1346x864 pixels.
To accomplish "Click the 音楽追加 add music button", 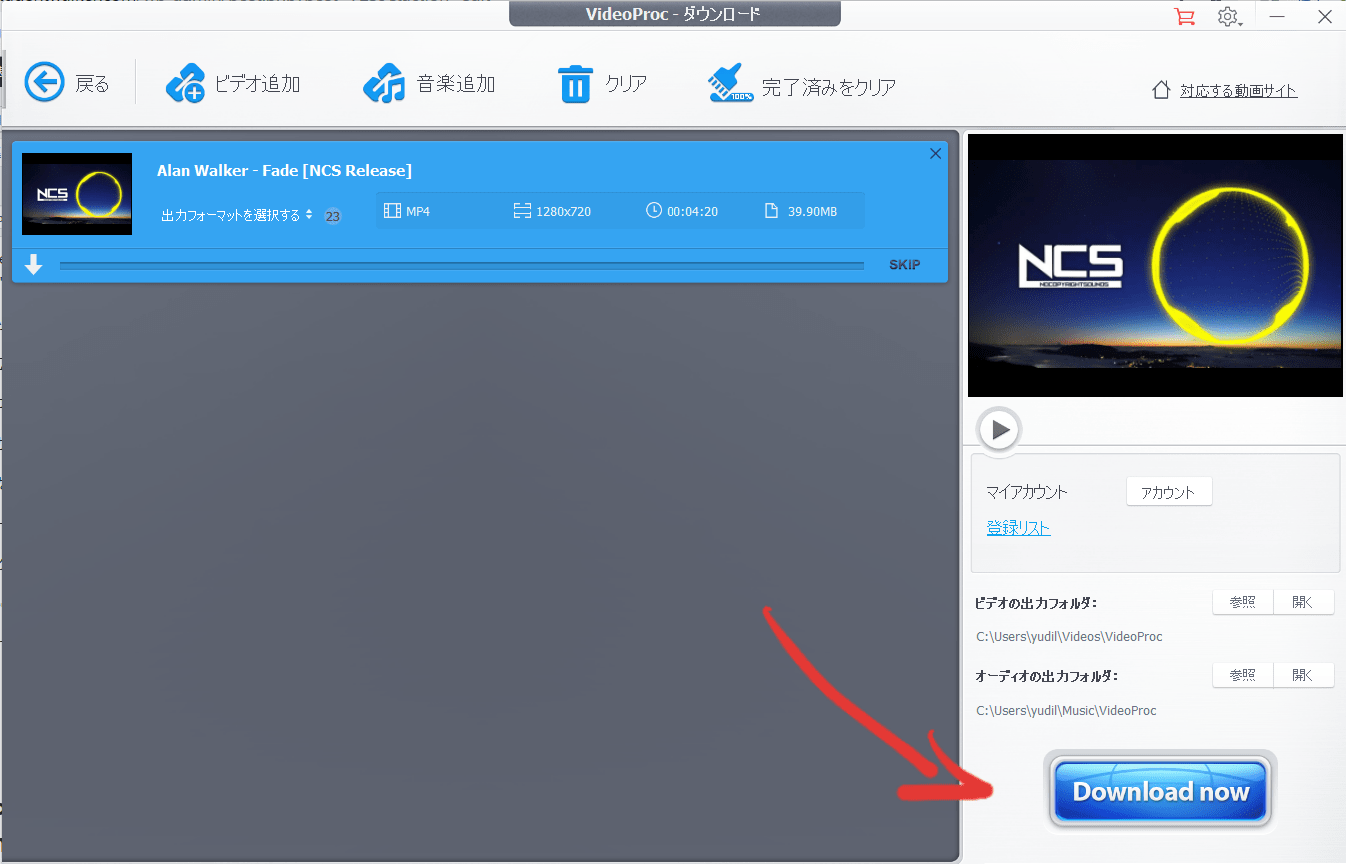I will pos(429,84).
